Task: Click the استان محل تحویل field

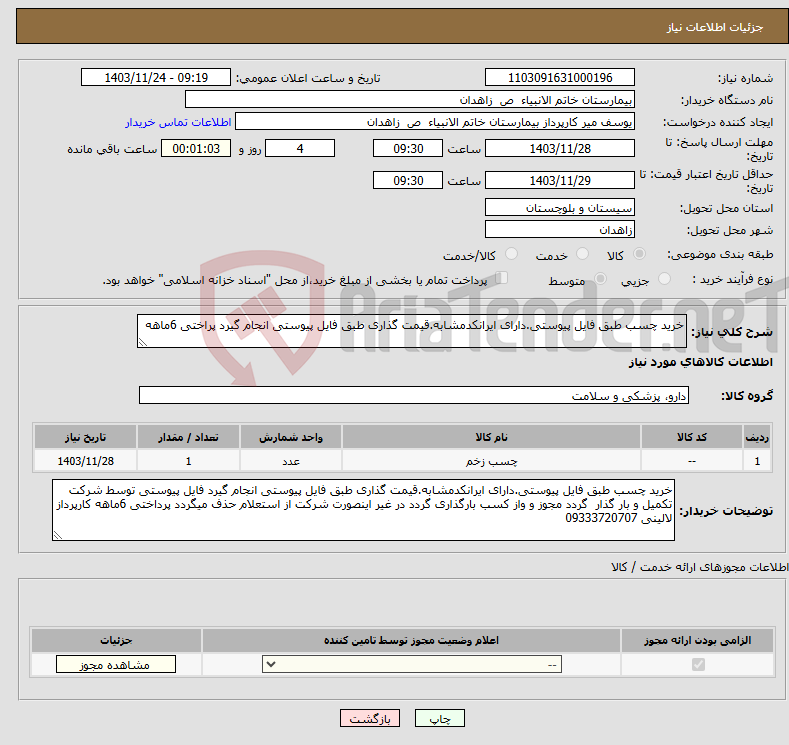Action: click(559, 207)
